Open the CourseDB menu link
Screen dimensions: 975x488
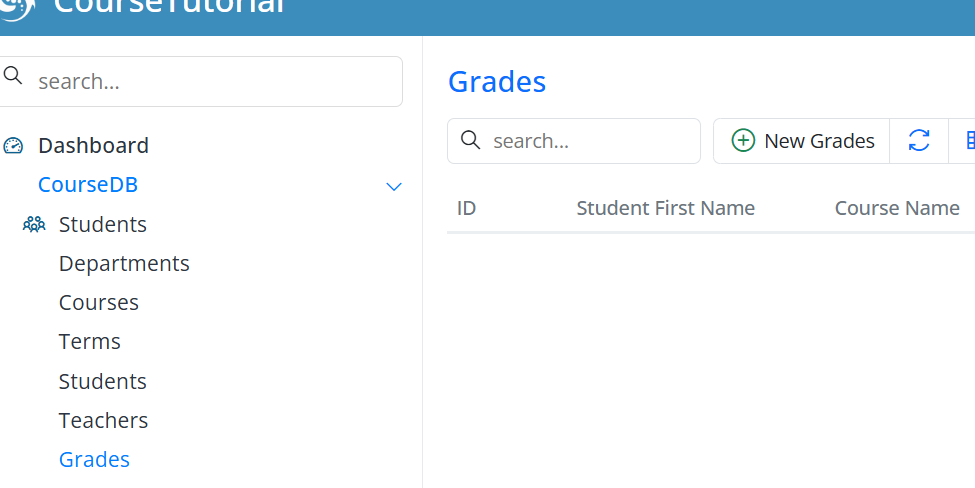[88, 185]
